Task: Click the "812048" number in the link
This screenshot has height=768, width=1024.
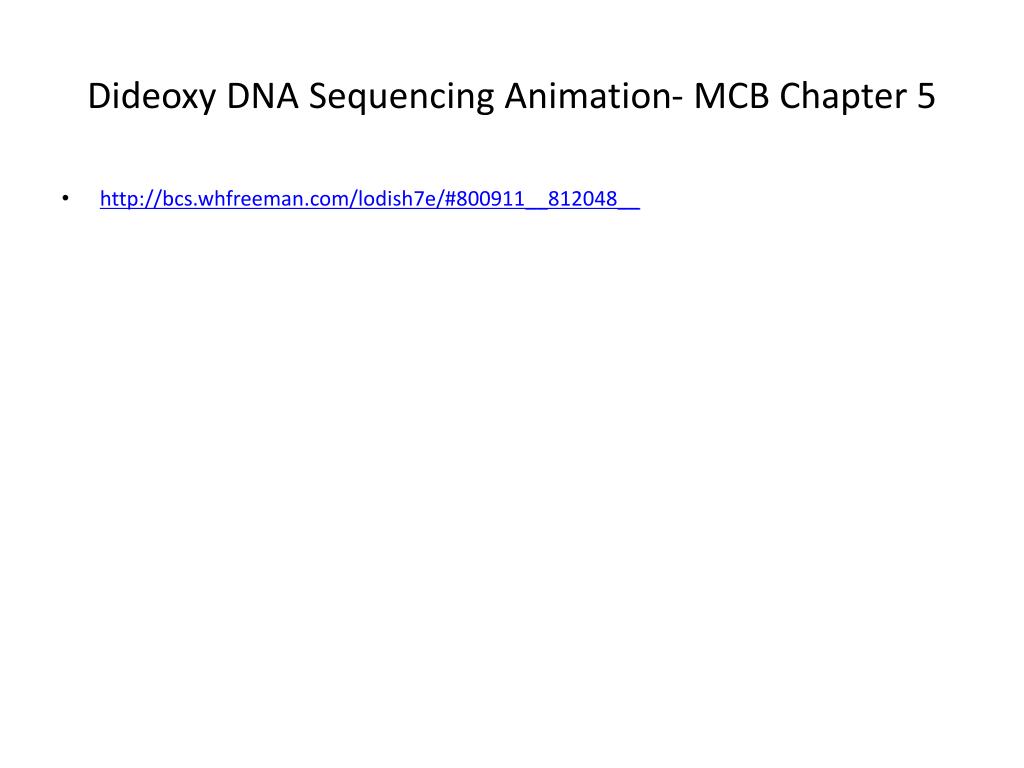Action: click(x=583, y=199)
